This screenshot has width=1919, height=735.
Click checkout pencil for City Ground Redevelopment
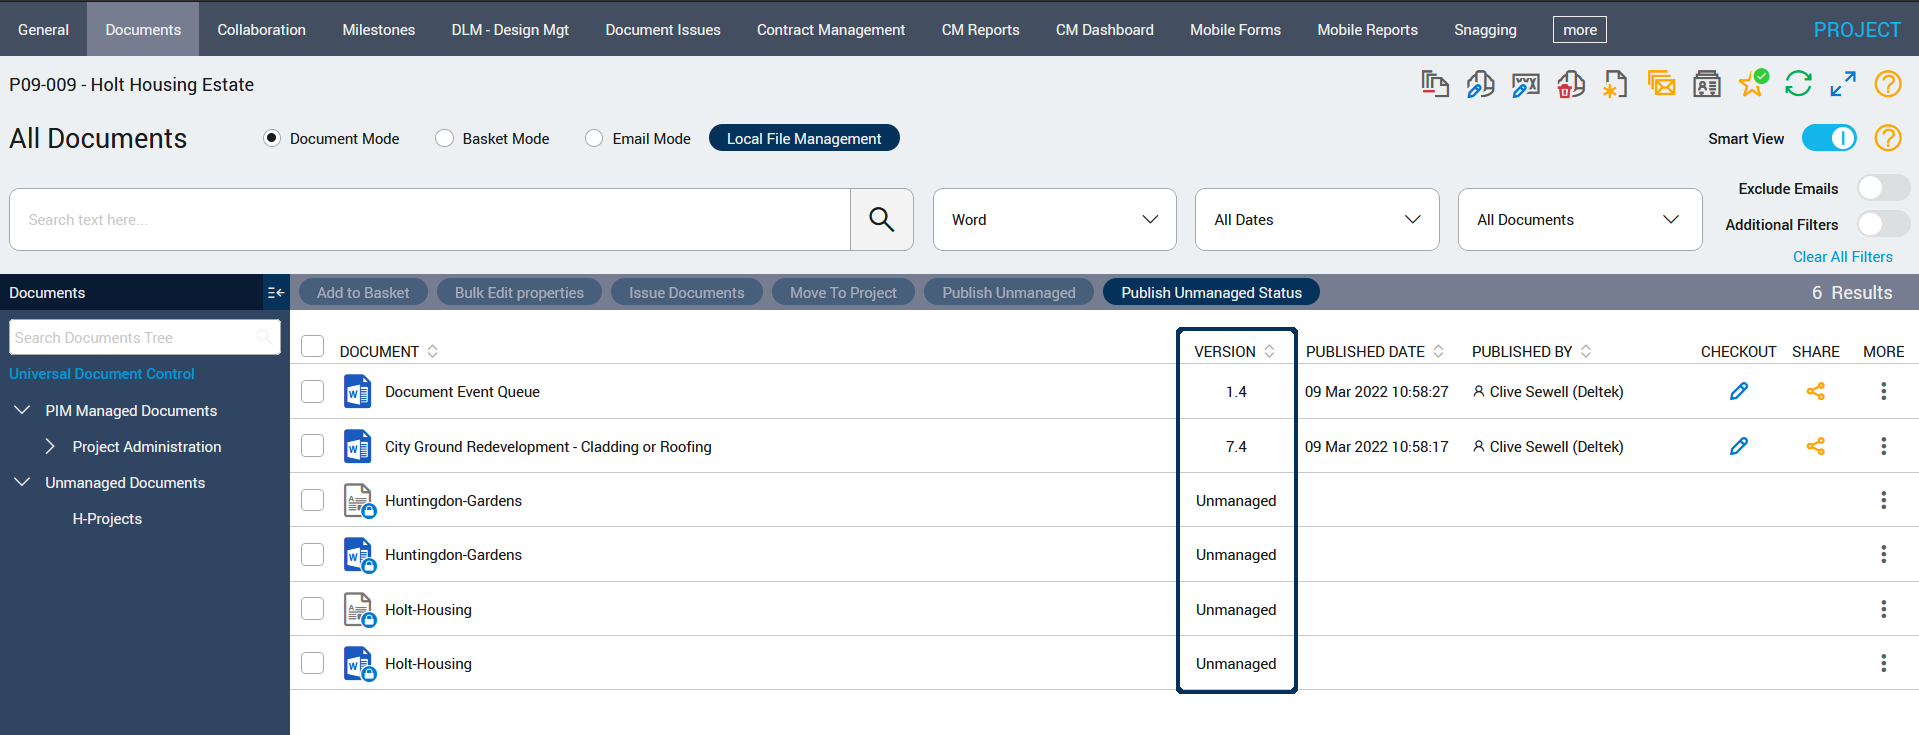pyautogui.click(x=1738, y=446)
